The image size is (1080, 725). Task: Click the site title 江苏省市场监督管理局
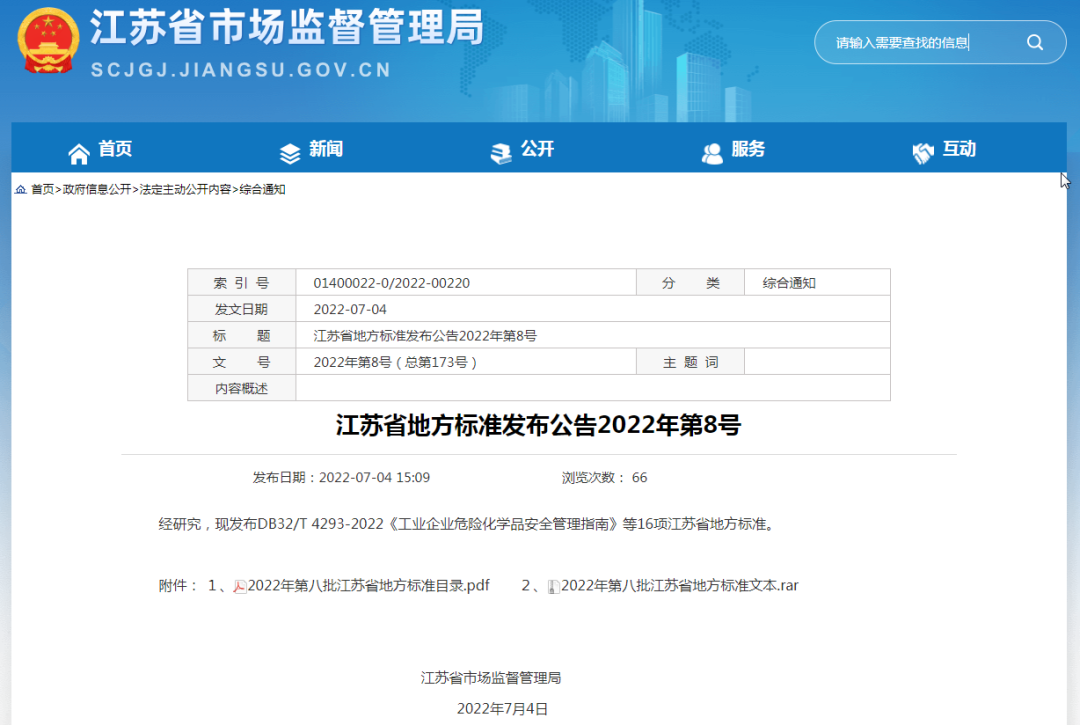tap(287, 28)
